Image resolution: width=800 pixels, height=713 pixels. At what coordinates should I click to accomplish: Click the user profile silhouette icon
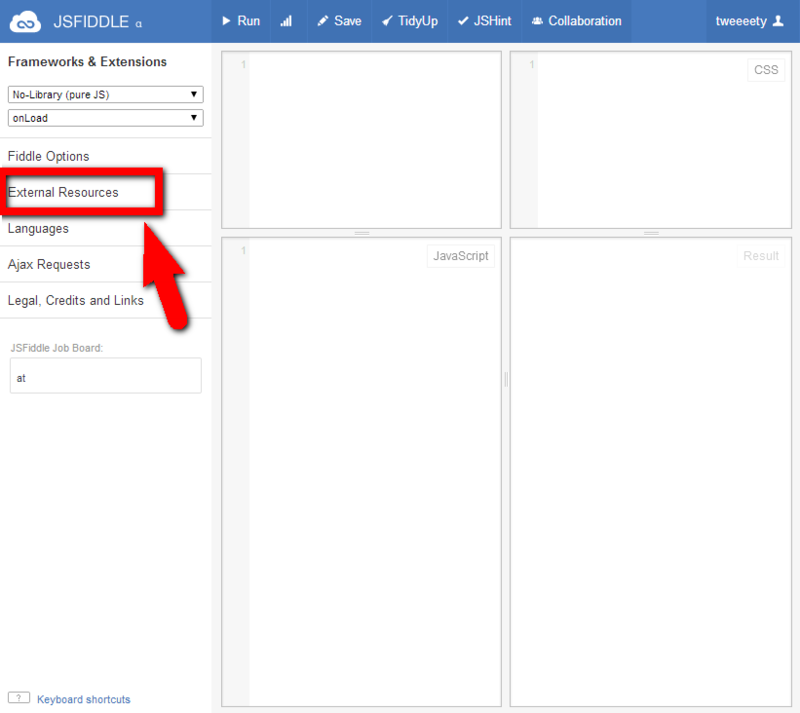click(778, 21)
